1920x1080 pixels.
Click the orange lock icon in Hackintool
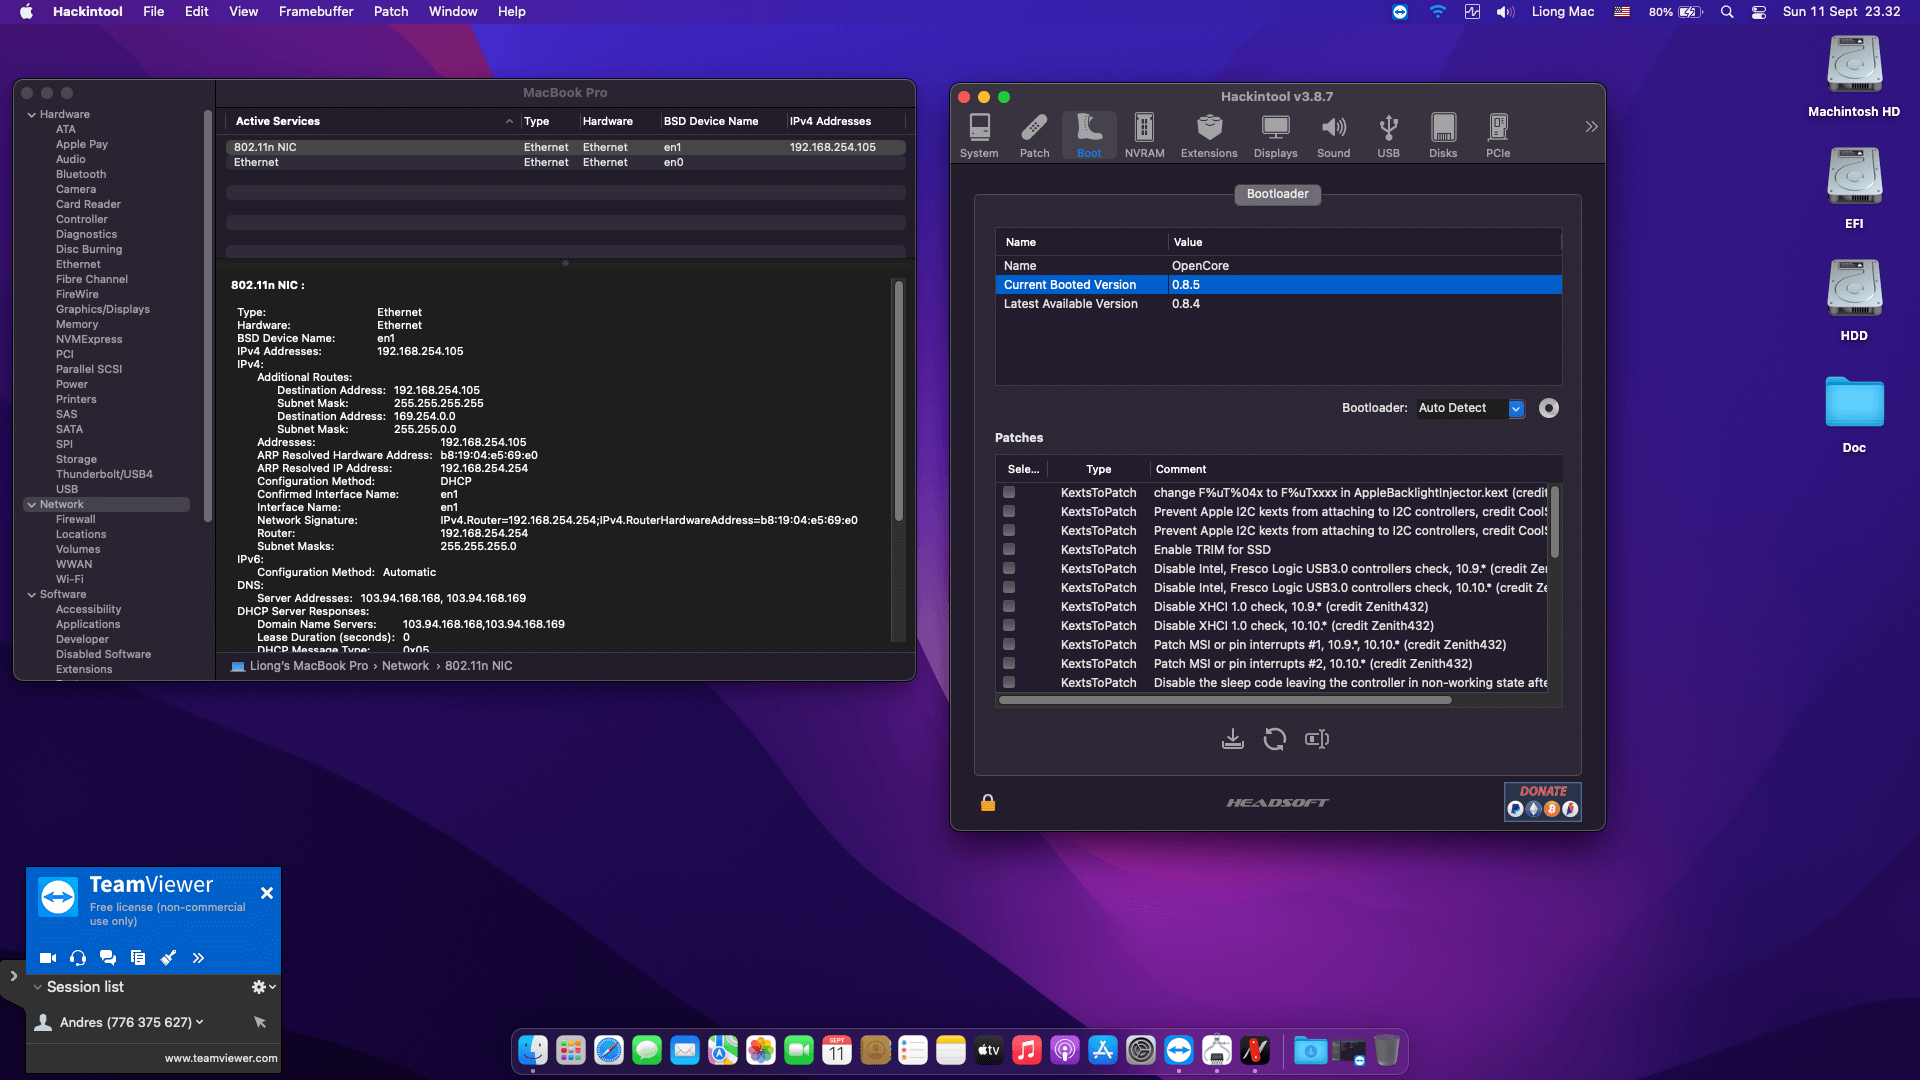pyautogui.click(x=988, y=803)
